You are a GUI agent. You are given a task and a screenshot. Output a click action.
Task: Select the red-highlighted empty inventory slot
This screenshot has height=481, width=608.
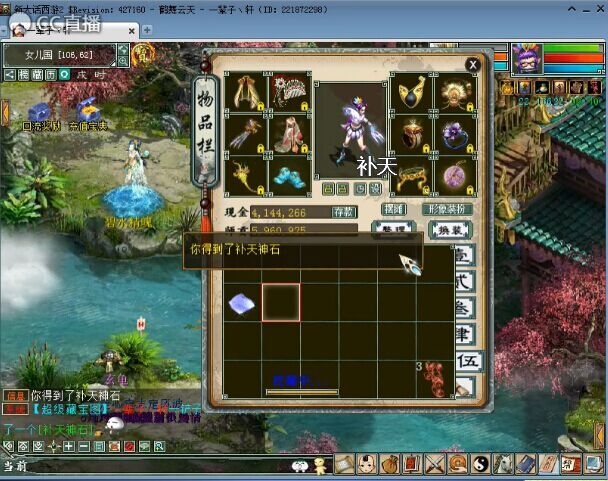coord(281,302)
